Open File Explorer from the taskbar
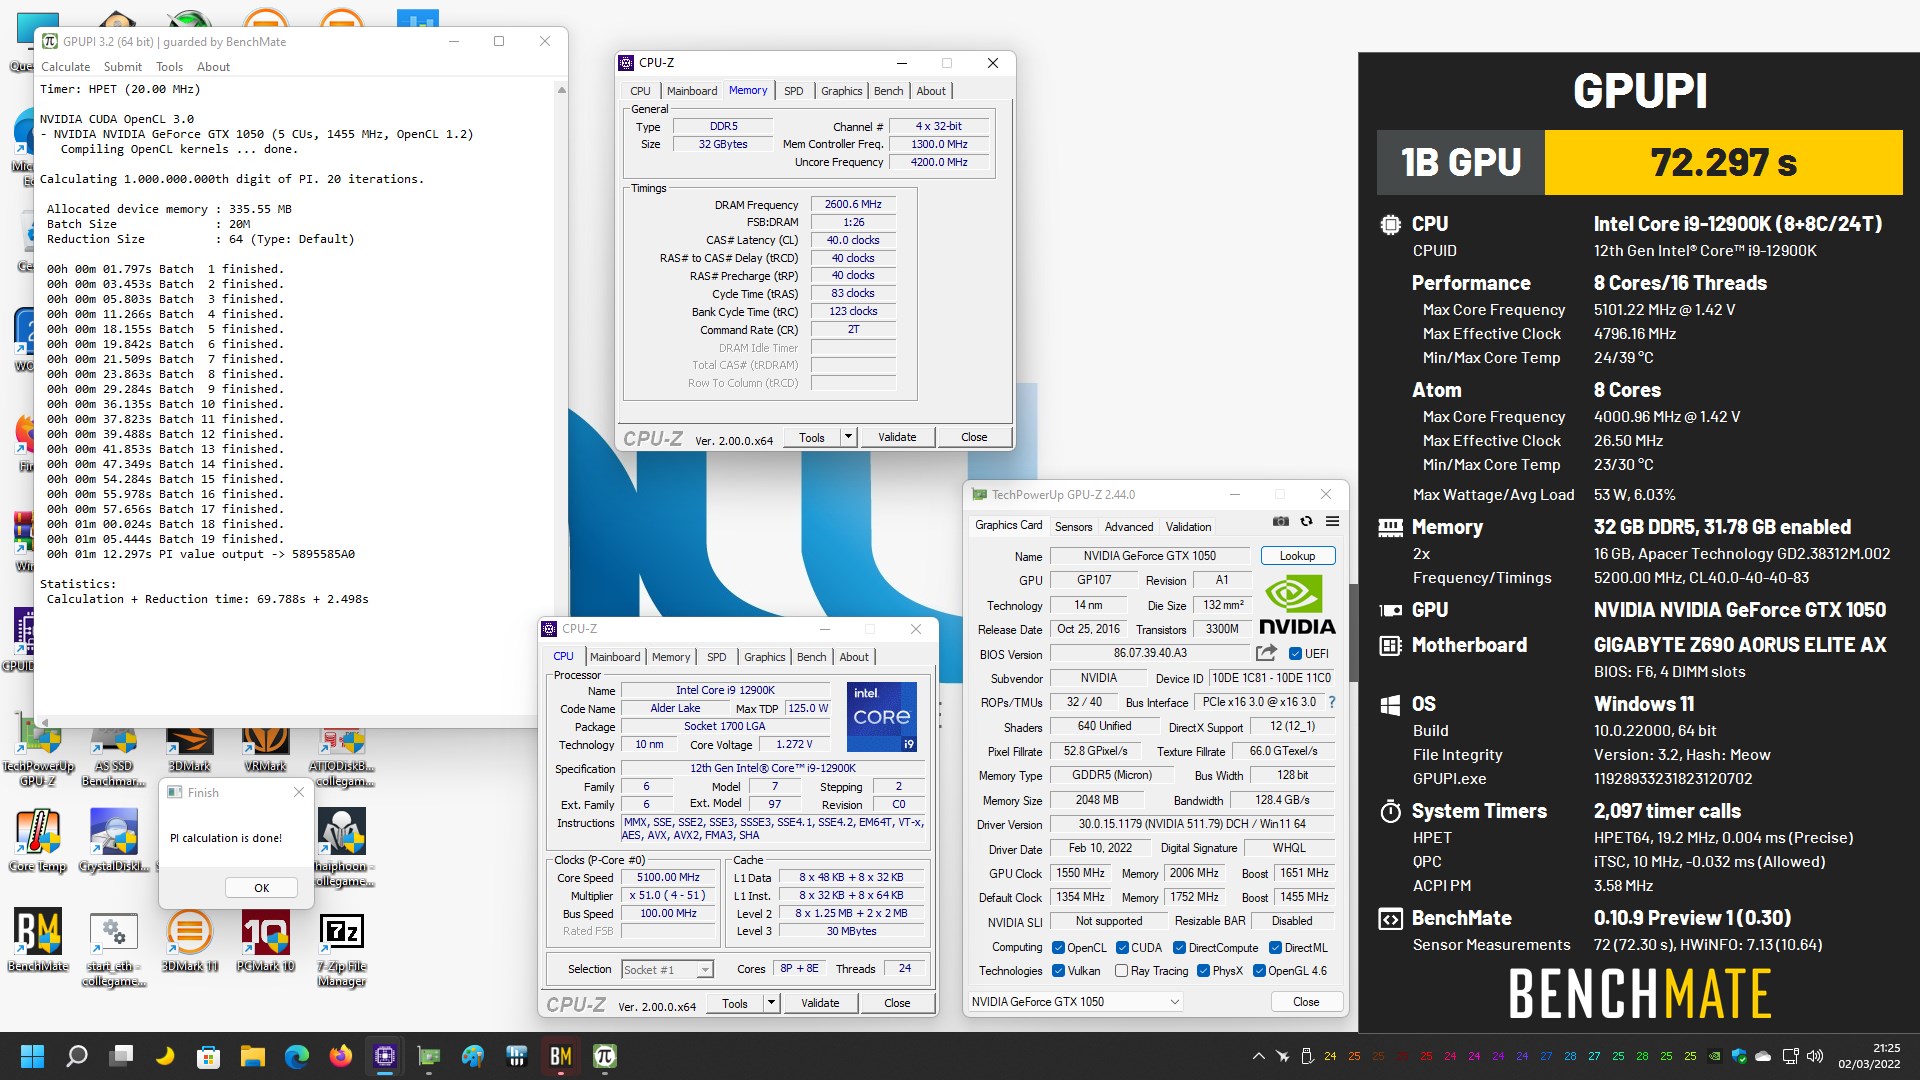The width and height of the screenshot is (1920, 1080). pos(253,1056)
